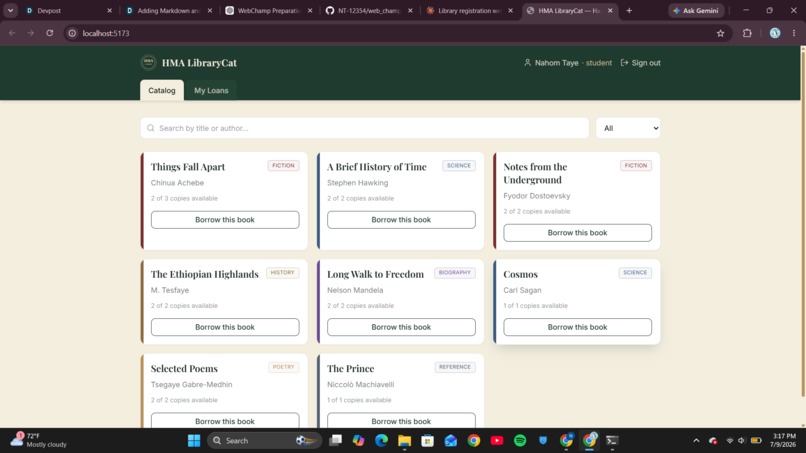This screenshot has width=806, height=453.
Task: Open YouTube from the taskbar
Action: click(497, 441)
